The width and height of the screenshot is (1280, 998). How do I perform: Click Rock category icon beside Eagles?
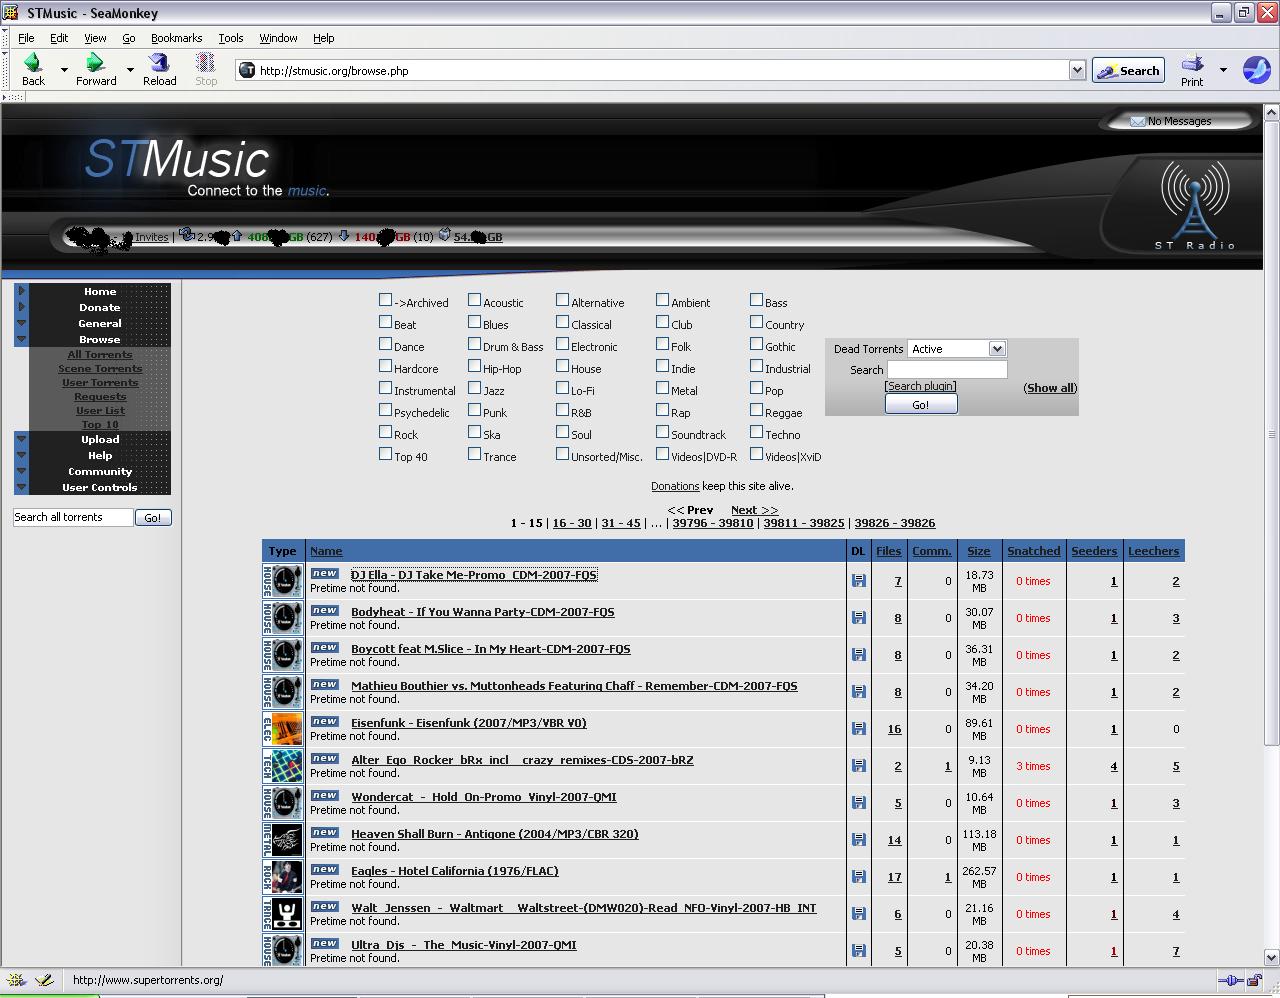point(283,877)
